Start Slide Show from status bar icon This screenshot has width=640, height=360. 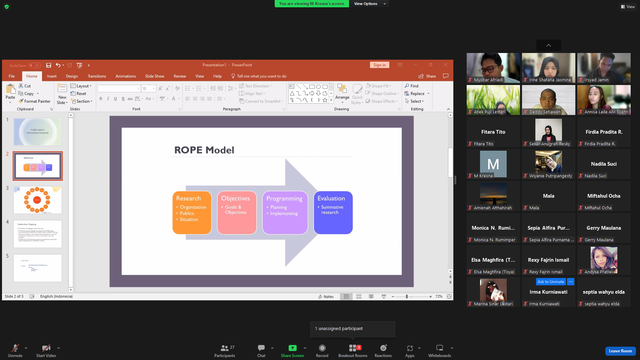click(x=384, y=297)
